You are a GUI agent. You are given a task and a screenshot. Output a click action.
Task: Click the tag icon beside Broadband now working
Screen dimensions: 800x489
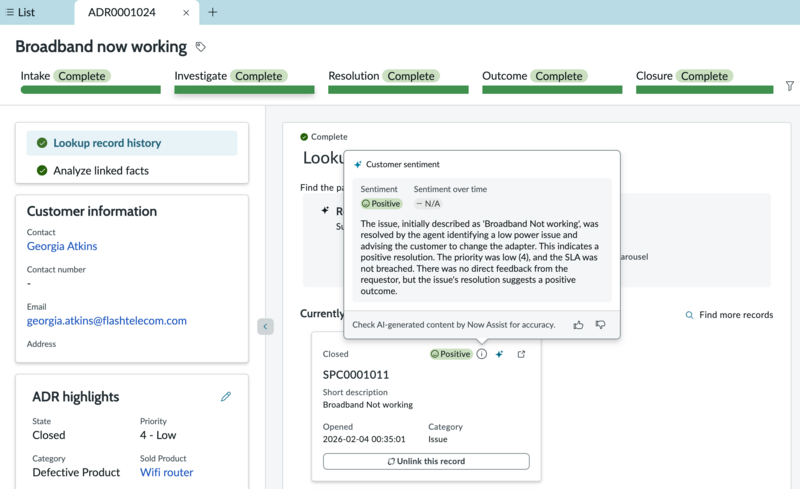[x=201, y=47]
